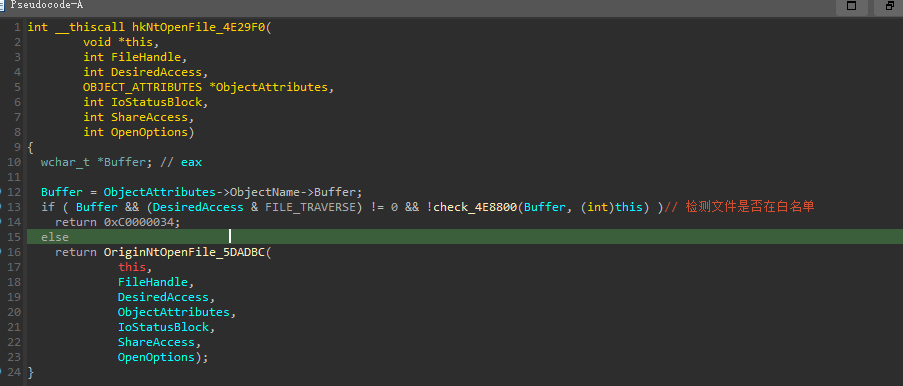Click the ObjectName member on line 12

tap(265, 192)
